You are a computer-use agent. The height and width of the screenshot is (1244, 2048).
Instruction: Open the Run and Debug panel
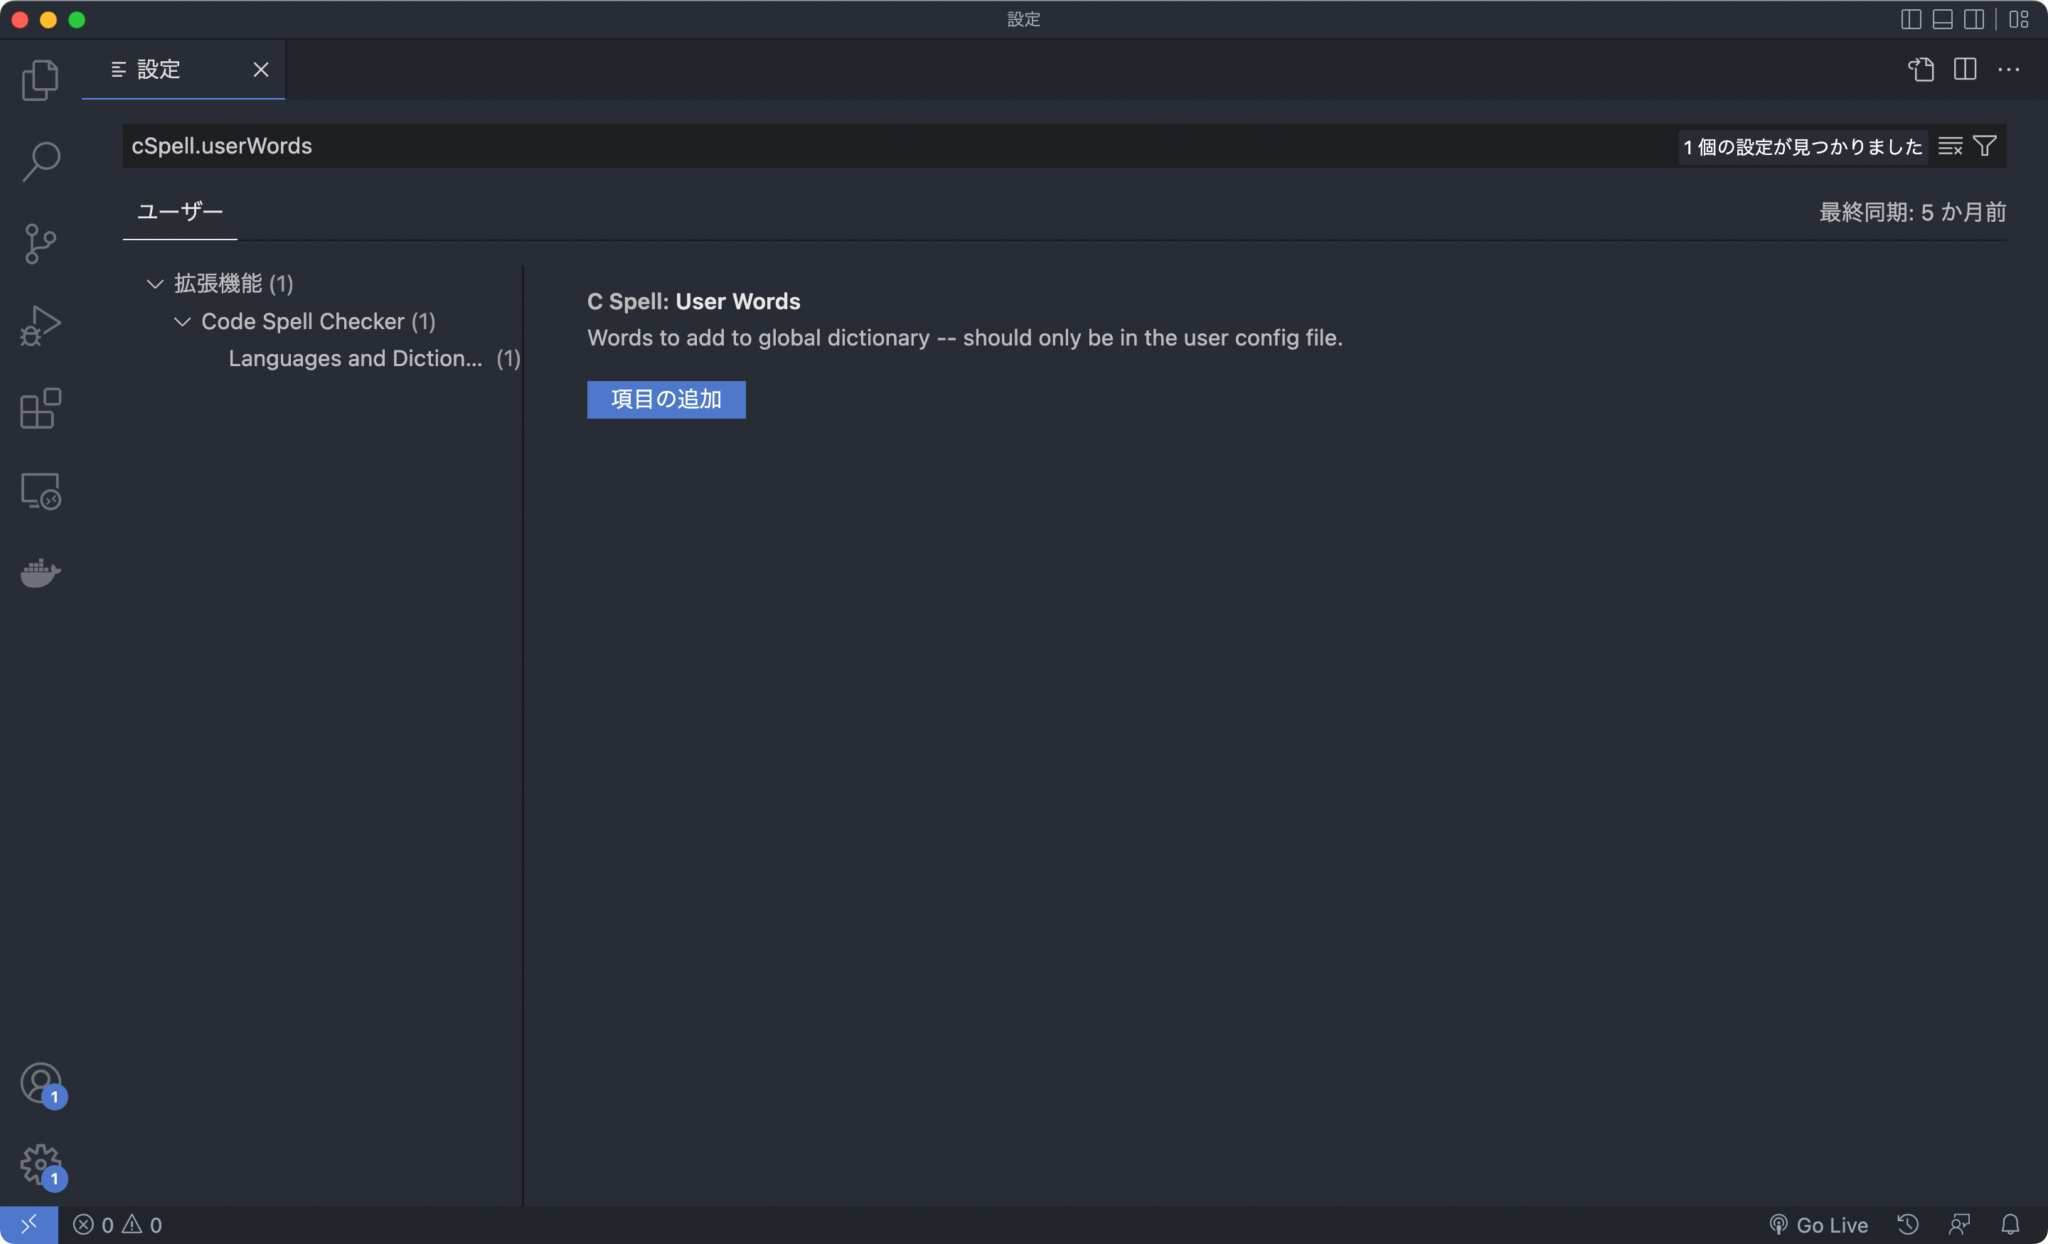coord(40,325)
